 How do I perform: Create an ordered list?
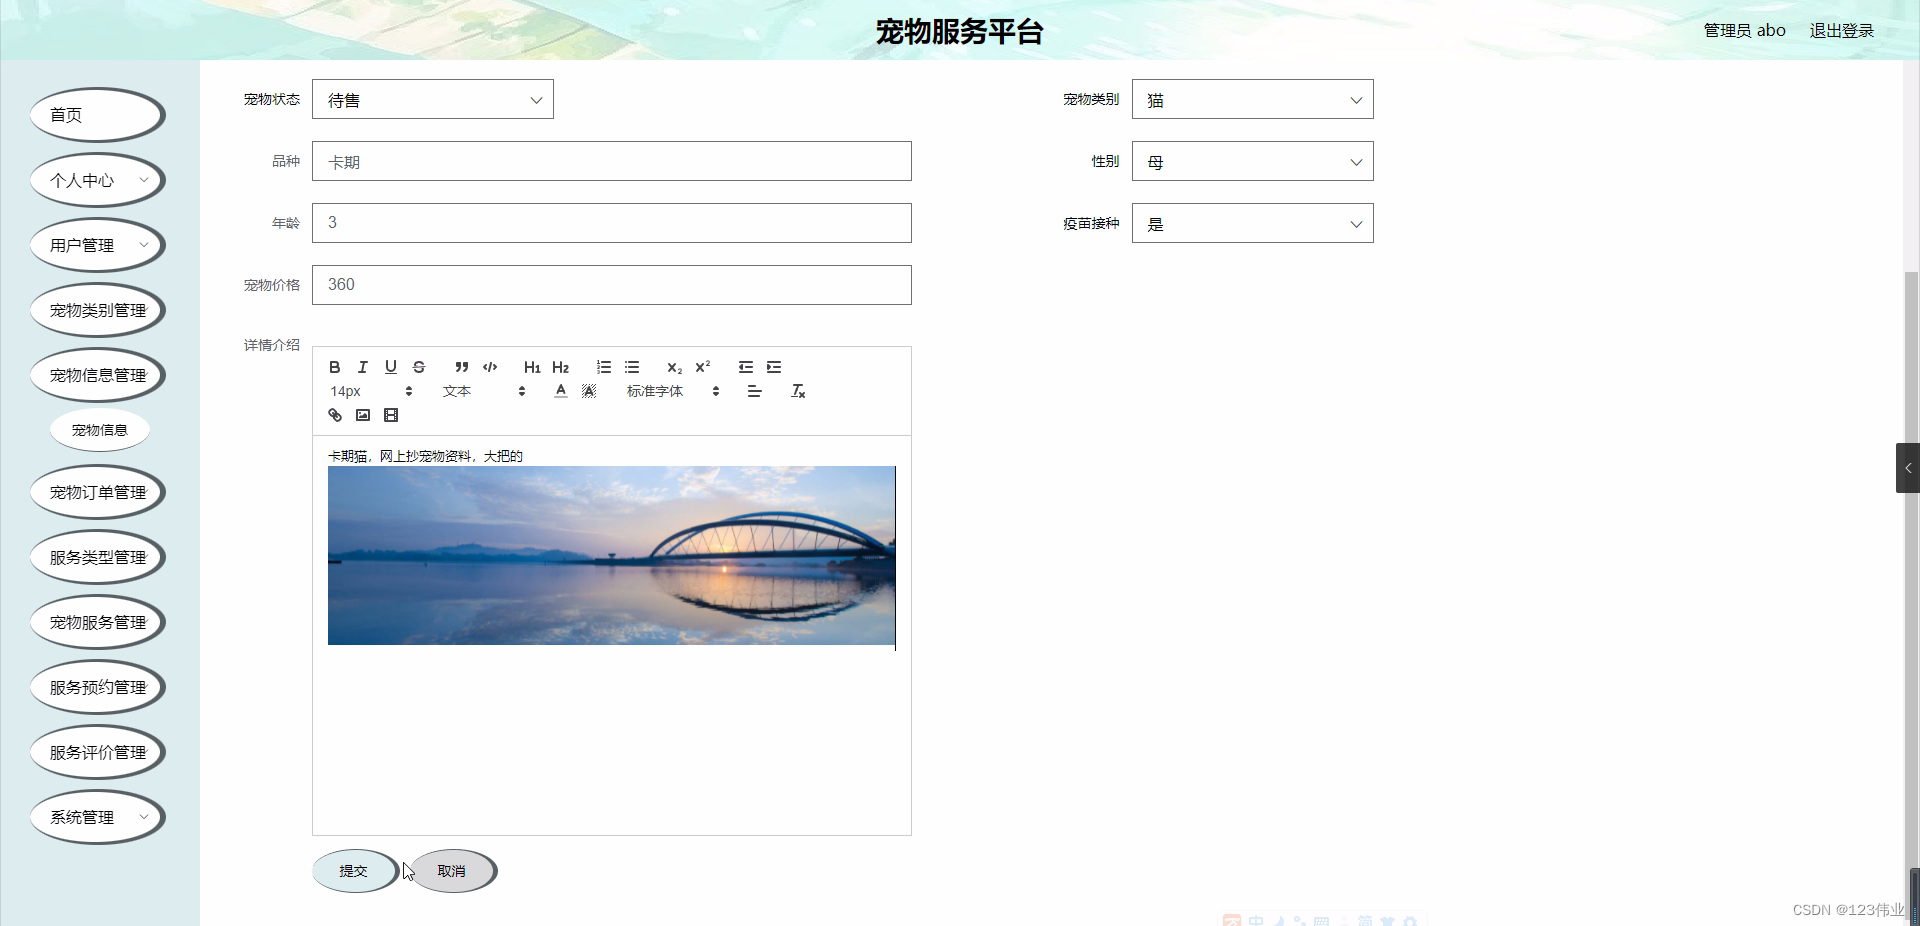click(x=603, y=367)
